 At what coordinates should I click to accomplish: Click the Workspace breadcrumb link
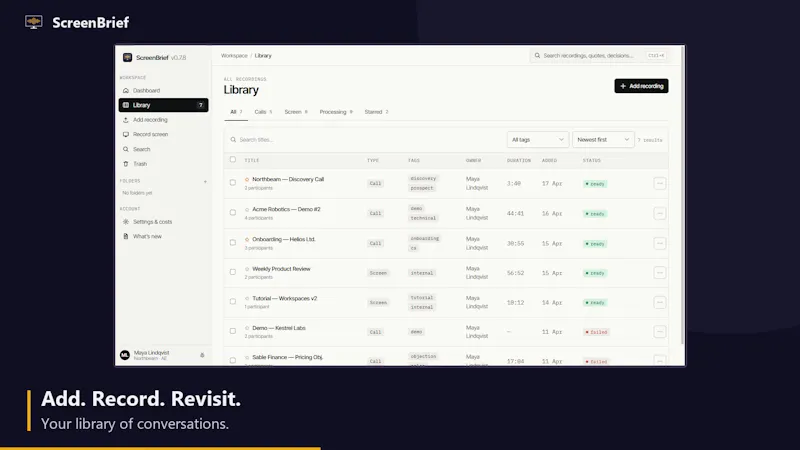[234, 56]
